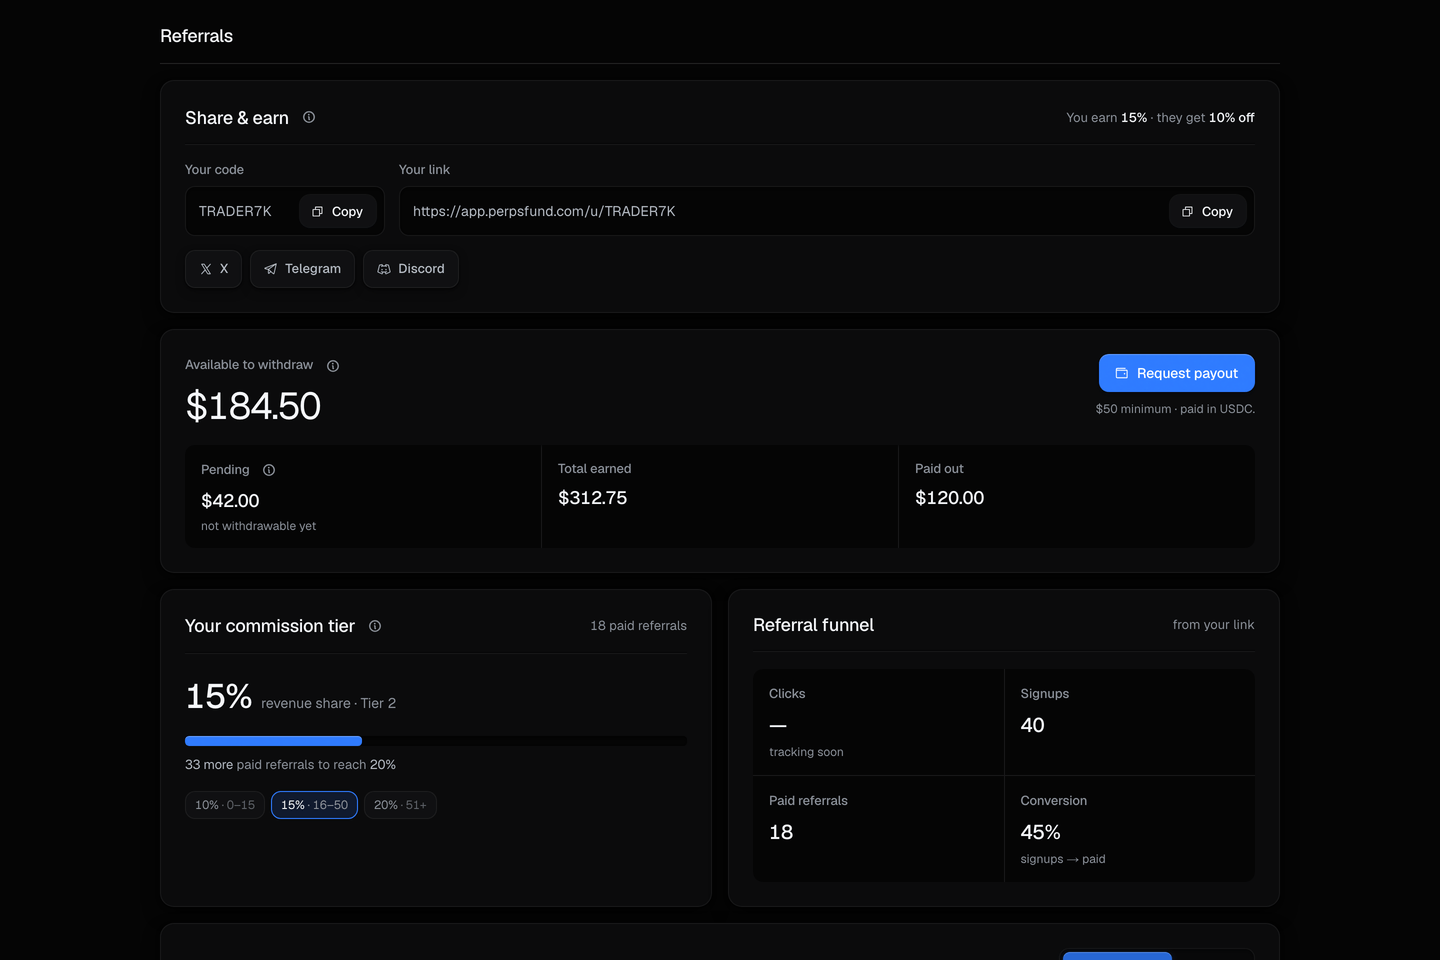Click the referral link text field
1440x960 pixels.
click(x=827, y=211)
